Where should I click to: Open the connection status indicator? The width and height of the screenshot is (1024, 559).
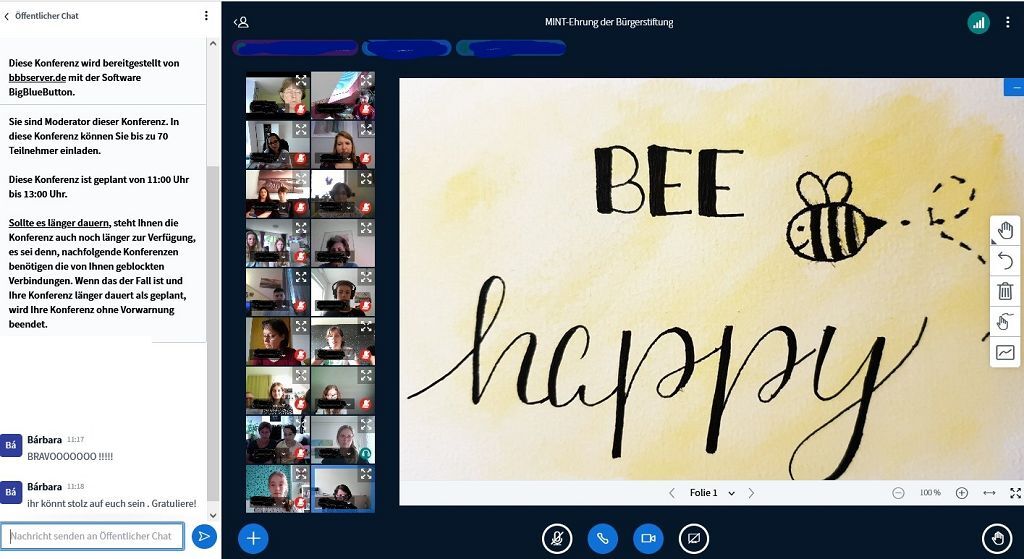coord(978,22)
